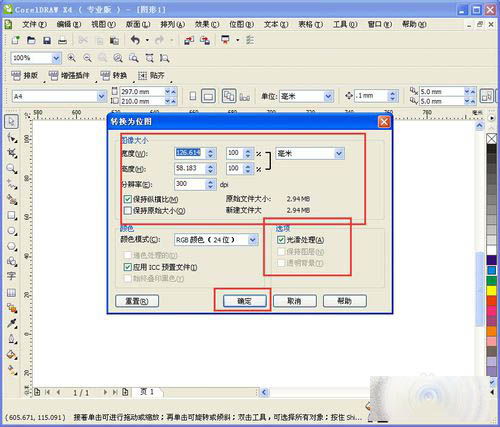Open the 效果 menu
This screenshot has width=500, height=427.
tap(207, 24)
